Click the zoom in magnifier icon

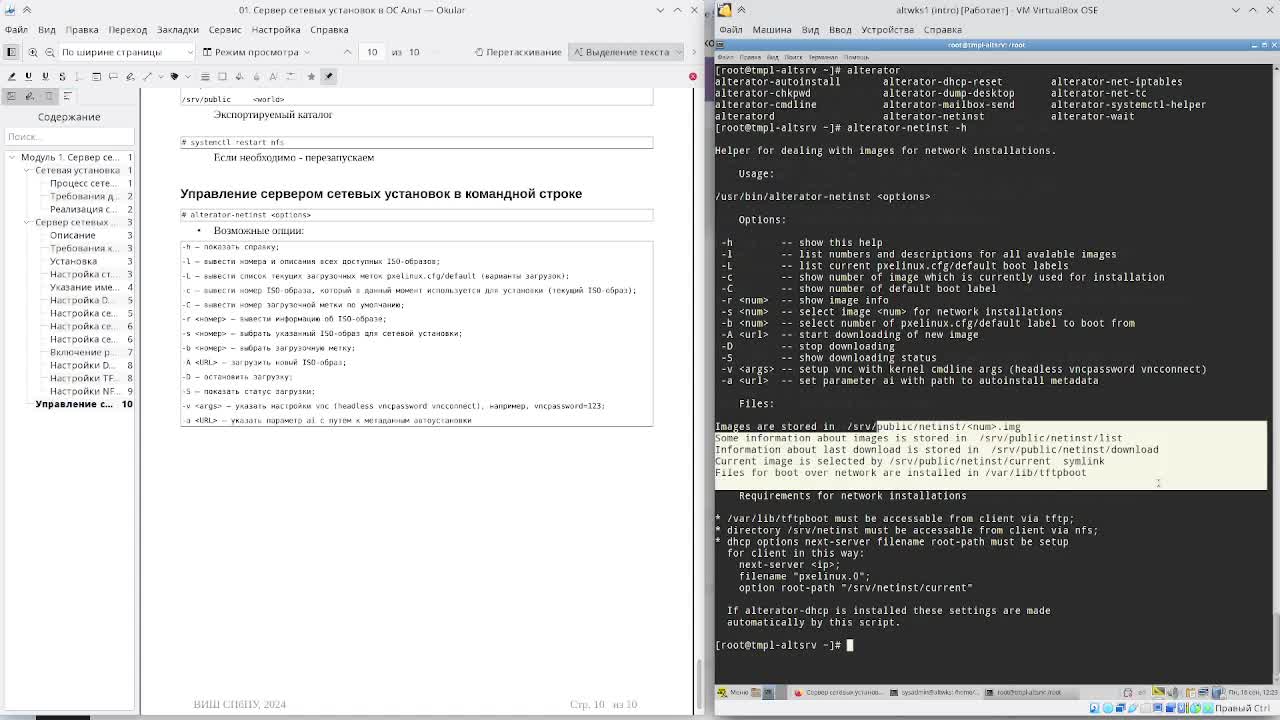pyautogui.click(x=32, y=51)
